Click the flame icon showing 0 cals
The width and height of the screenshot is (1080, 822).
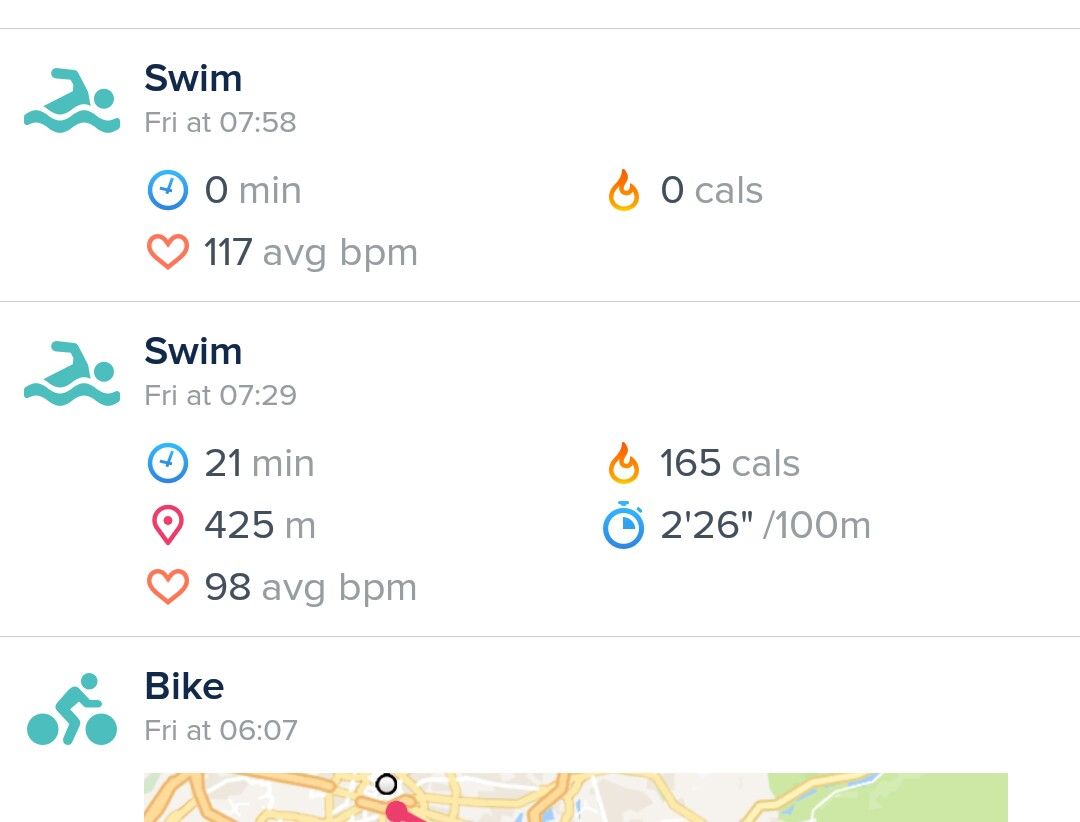pos(623,190)
